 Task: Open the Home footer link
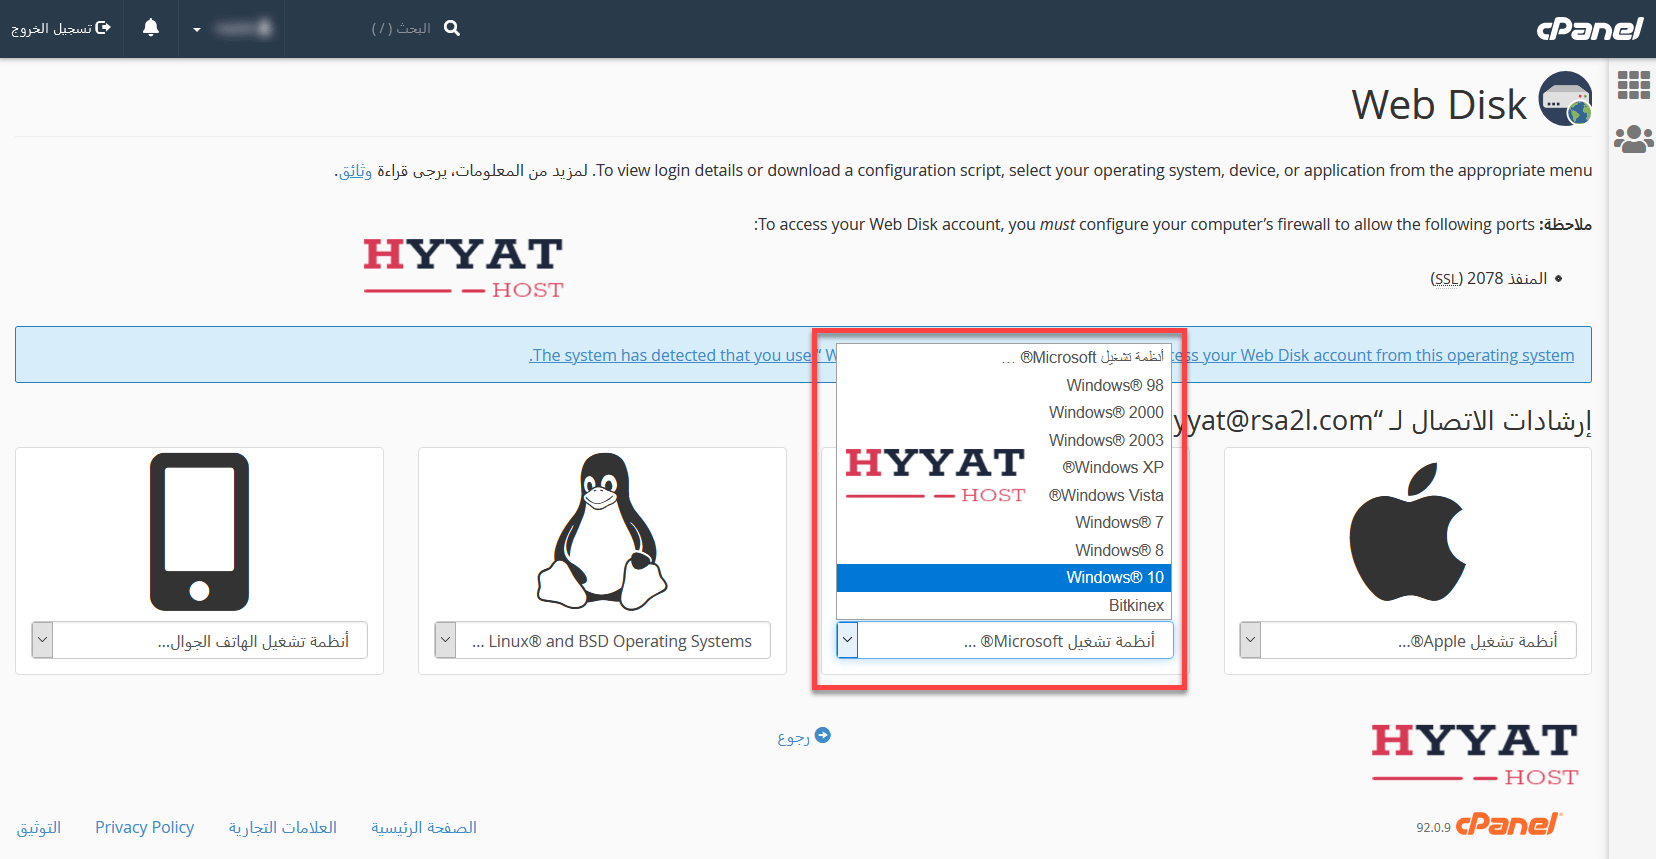(424, 827)
